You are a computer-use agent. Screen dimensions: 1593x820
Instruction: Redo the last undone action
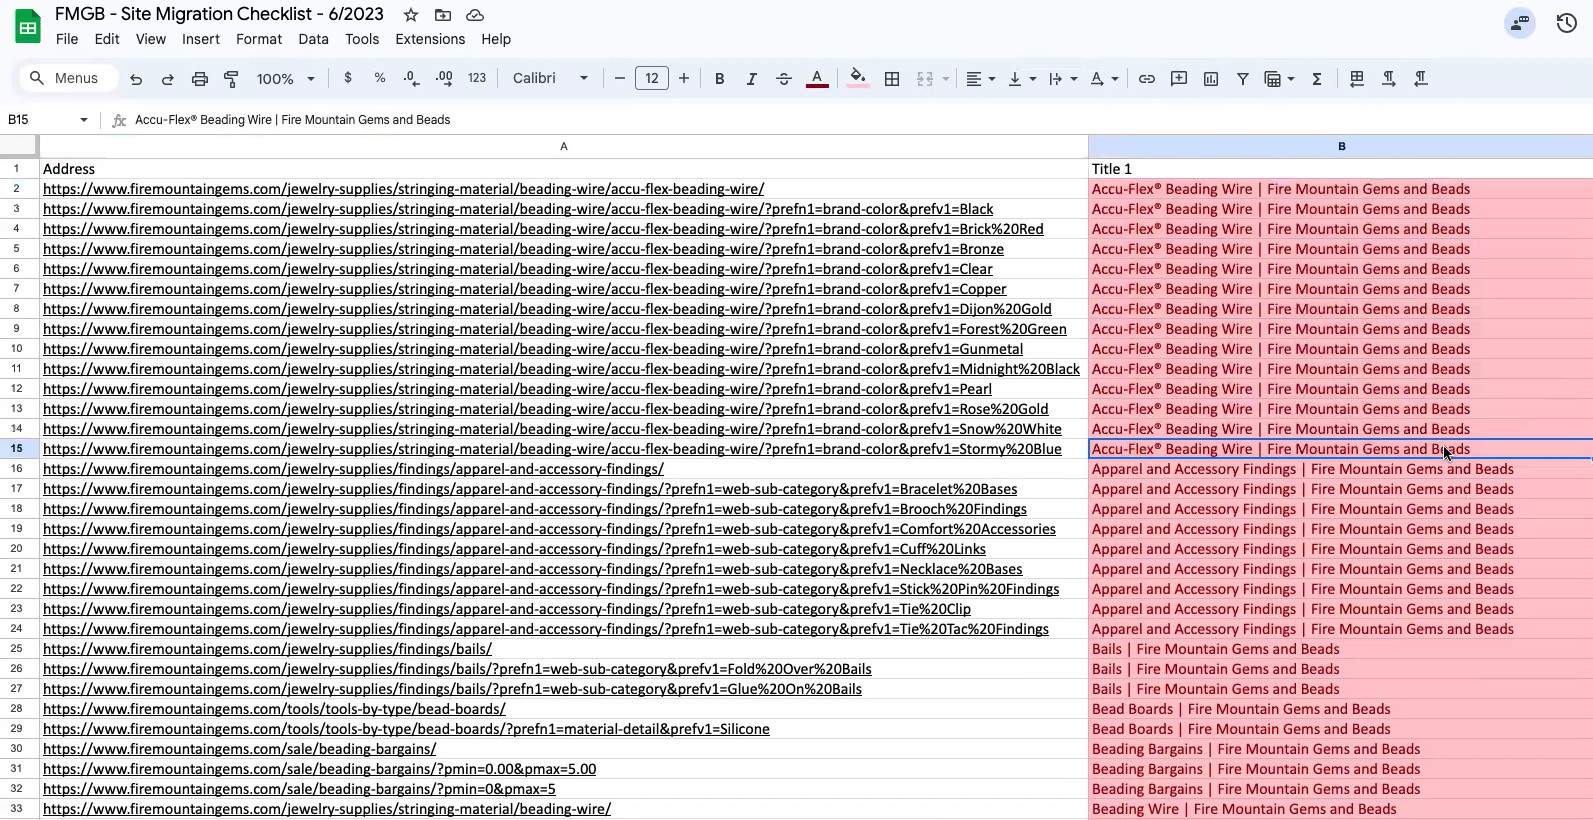click(168, 79)
